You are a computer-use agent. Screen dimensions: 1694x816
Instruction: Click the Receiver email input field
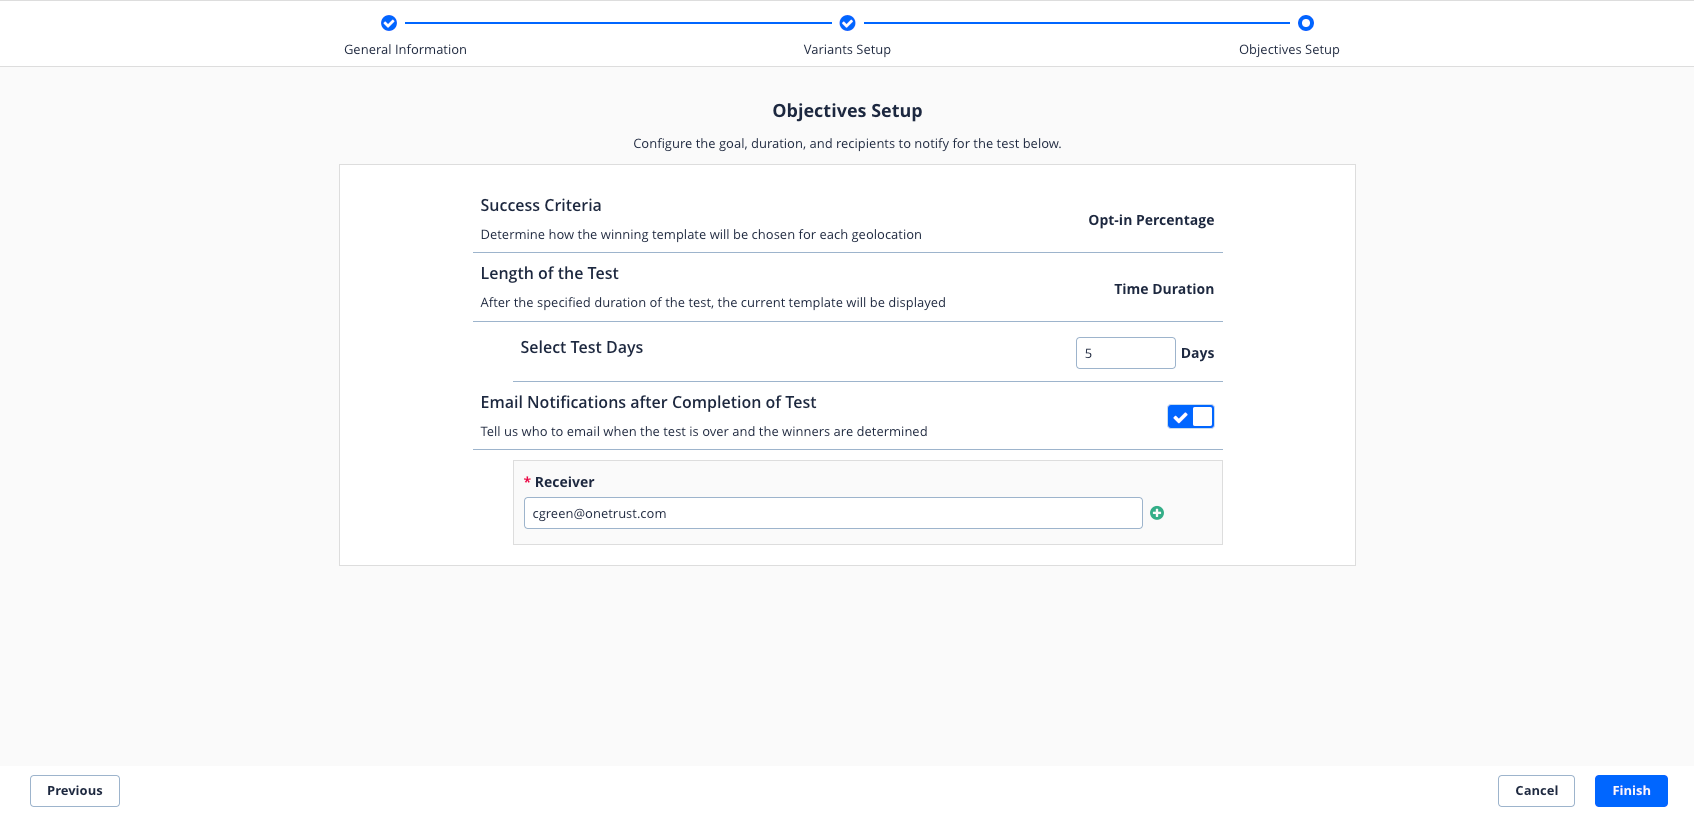click(x=832, y=513)
